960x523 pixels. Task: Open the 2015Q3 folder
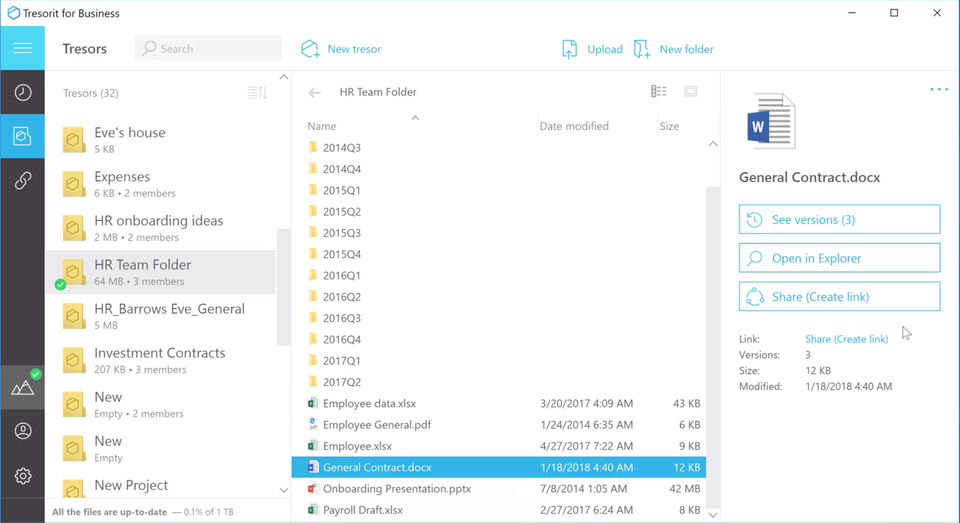point(342,233)
